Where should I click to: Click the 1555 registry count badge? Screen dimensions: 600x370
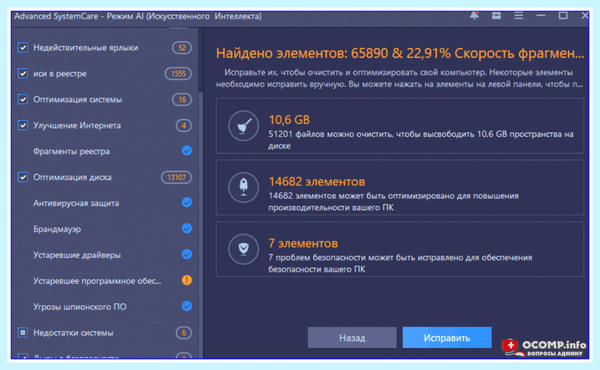[178, 73]
